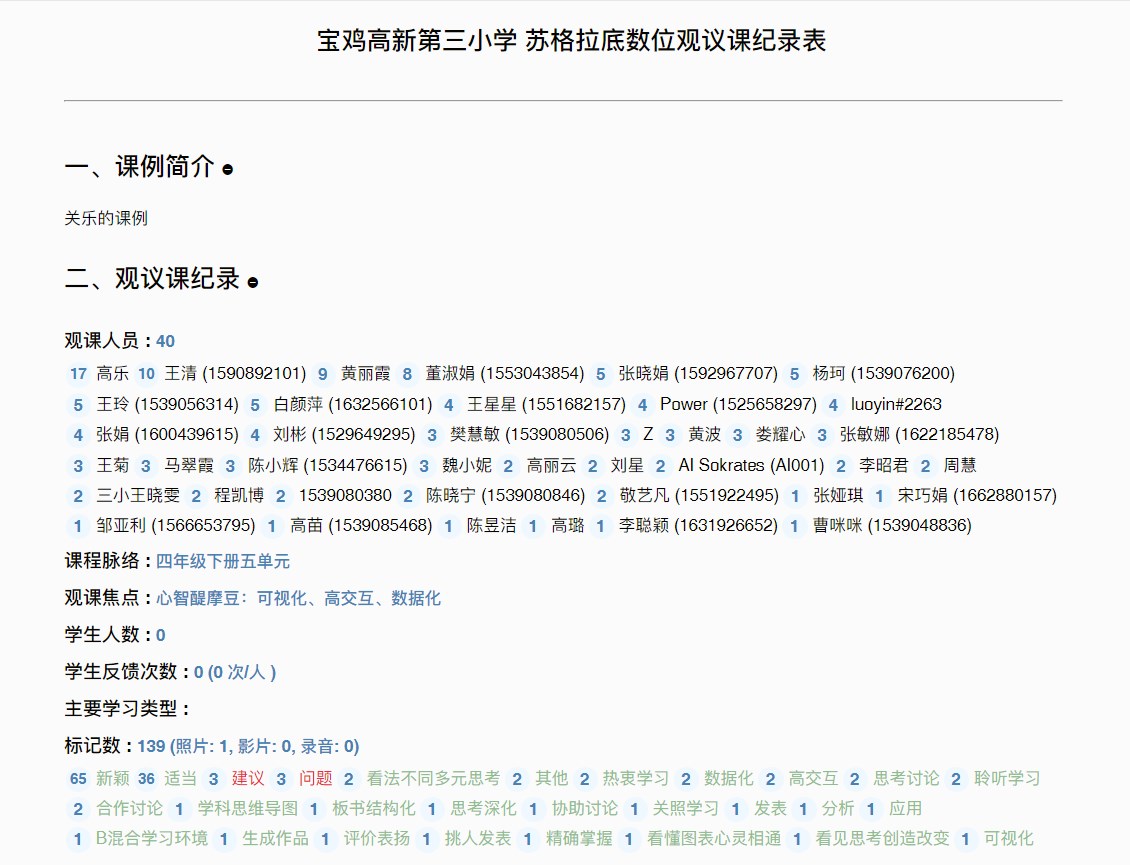Click the 3 badge before 建议
The width and height of the screenshot is (1130, 865).
[213, 779]
